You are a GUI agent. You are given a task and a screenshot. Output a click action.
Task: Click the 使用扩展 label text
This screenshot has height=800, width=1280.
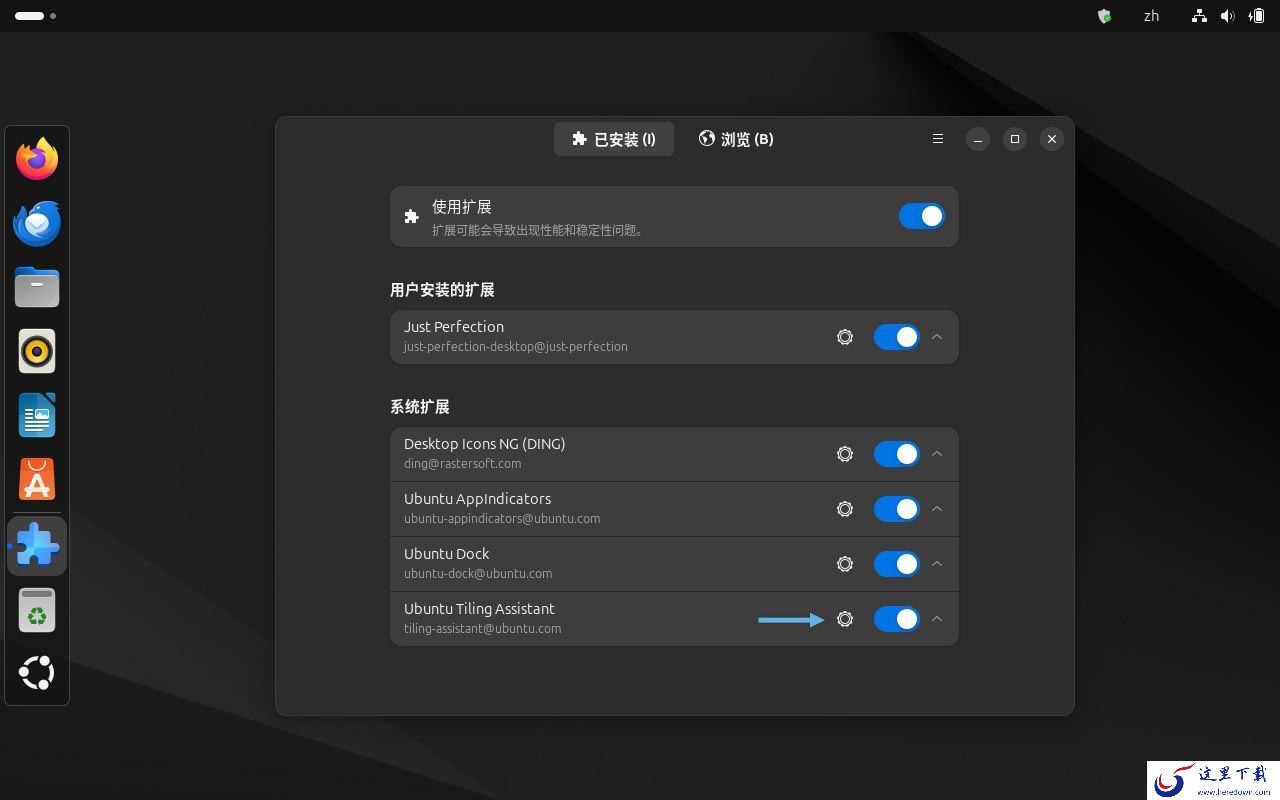pyautogui.click(x=462, y=207)
